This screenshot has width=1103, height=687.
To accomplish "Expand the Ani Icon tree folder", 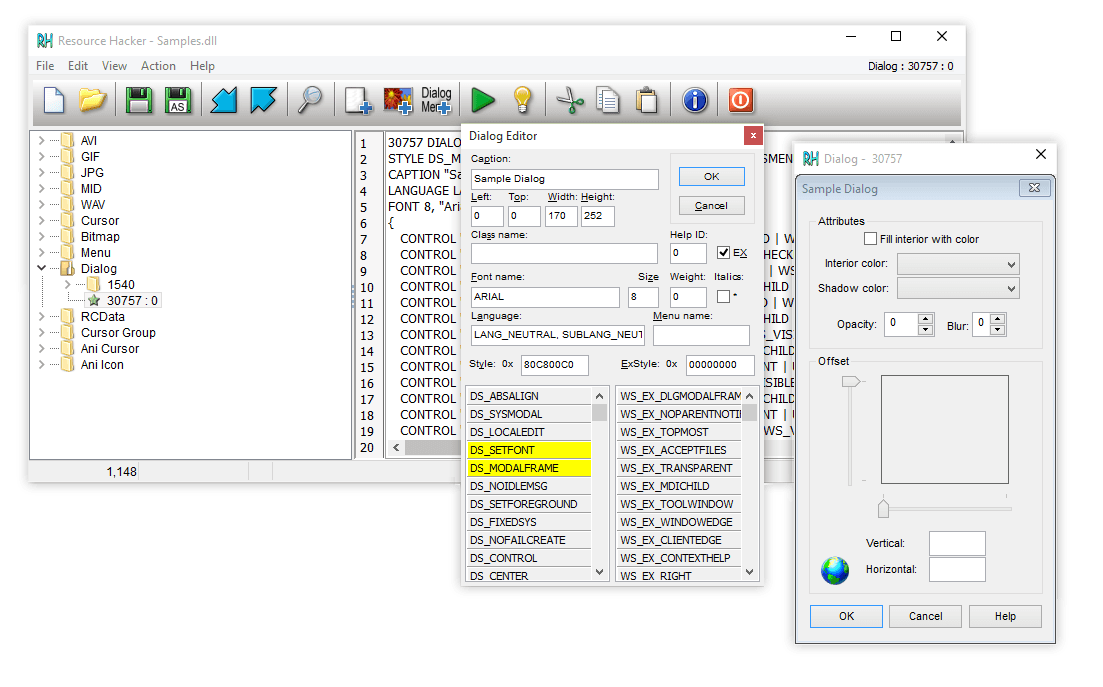I will coord(42,364).
